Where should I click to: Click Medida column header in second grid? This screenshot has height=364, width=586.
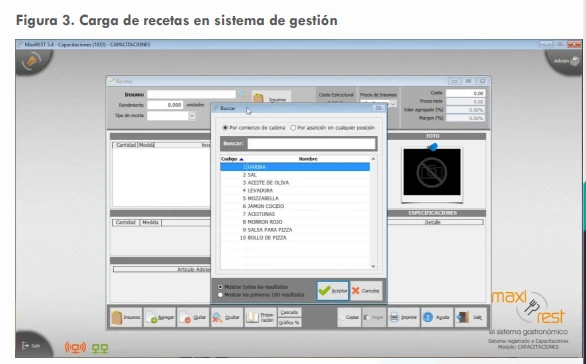(x=150, y=222)
